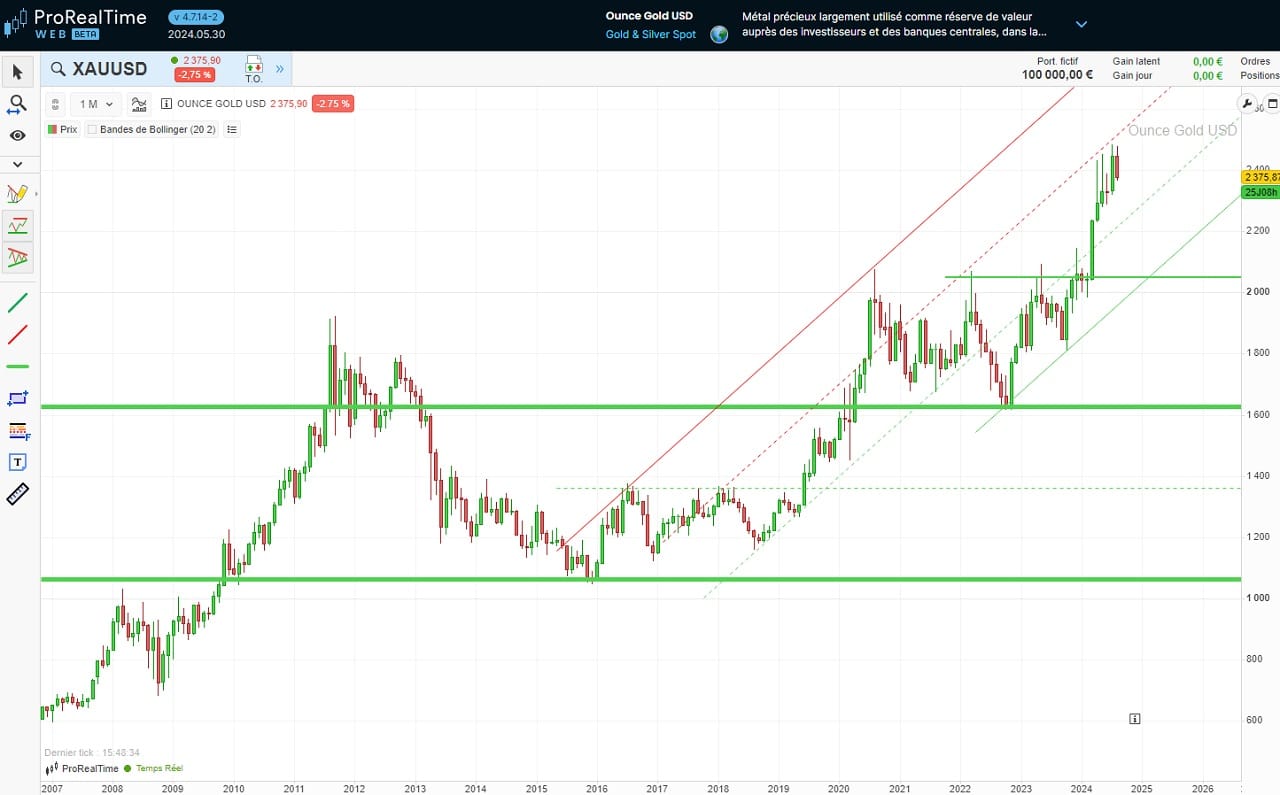Open chart settings wrench icon
Screen dimensions: 1280x795
[x=1246, y=103]
